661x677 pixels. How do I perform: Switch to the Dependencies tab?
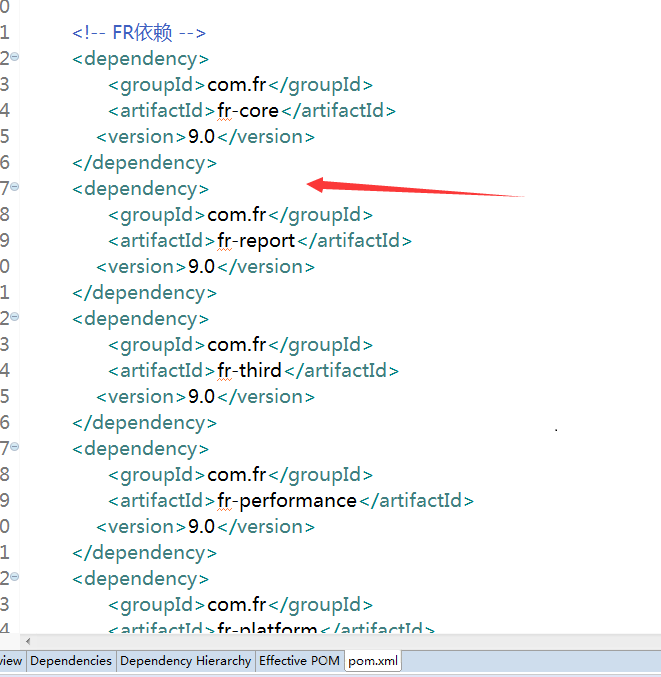click(71, 661)
